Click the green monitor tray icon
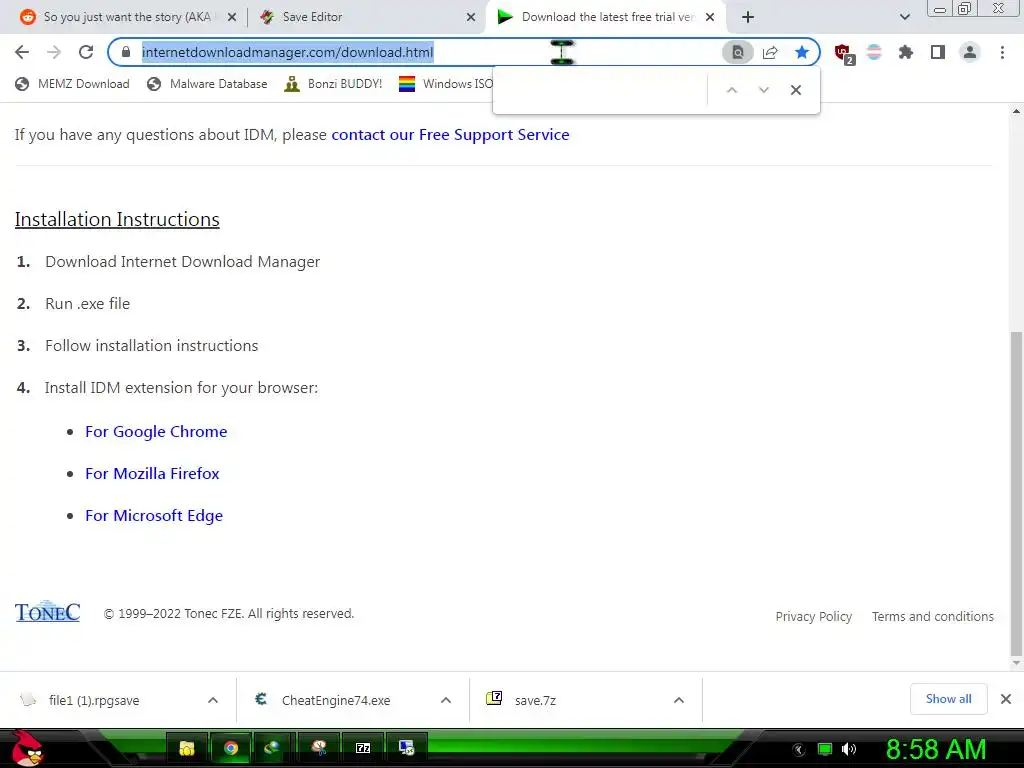 tap(825, 749)
